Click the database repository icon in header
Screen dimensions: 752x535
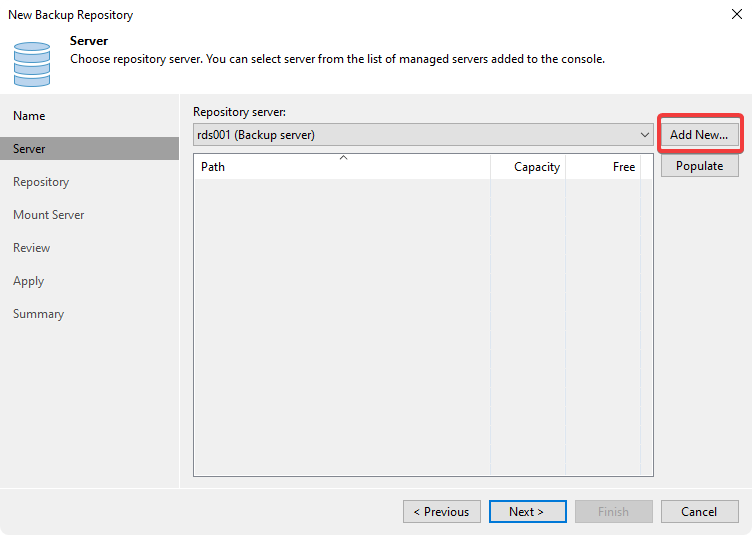(31, 62)
